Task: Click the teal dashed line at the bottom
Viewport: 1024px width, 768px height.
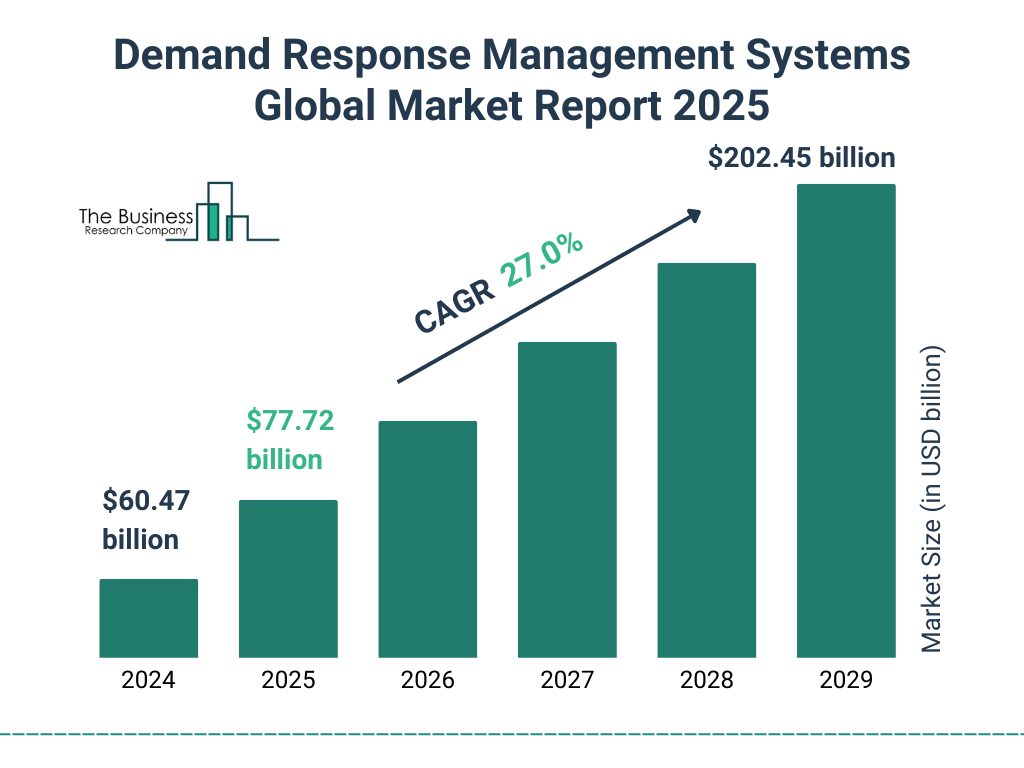Action: [x=512, y=733]
